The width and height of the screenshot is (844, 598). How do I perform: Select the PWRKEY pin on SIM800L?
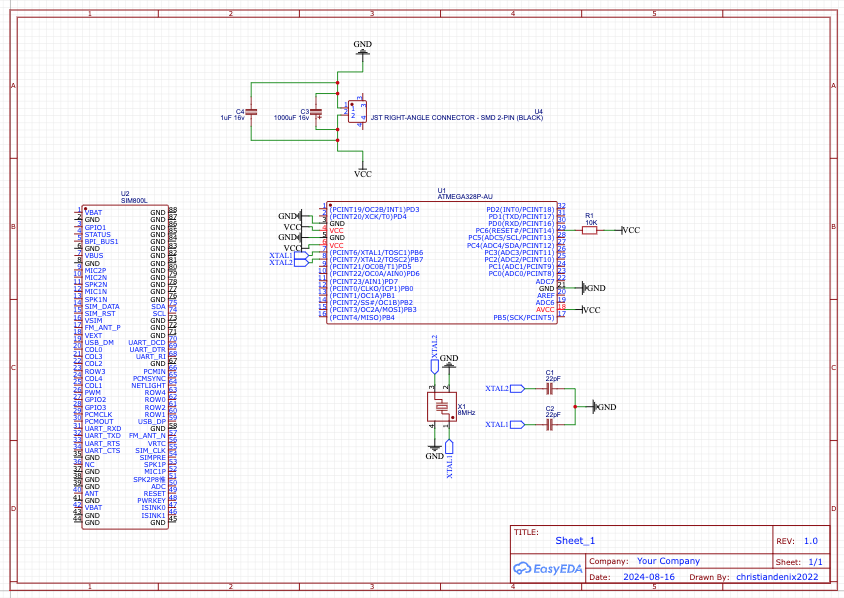pyautogui.click(x=151, y=501)
